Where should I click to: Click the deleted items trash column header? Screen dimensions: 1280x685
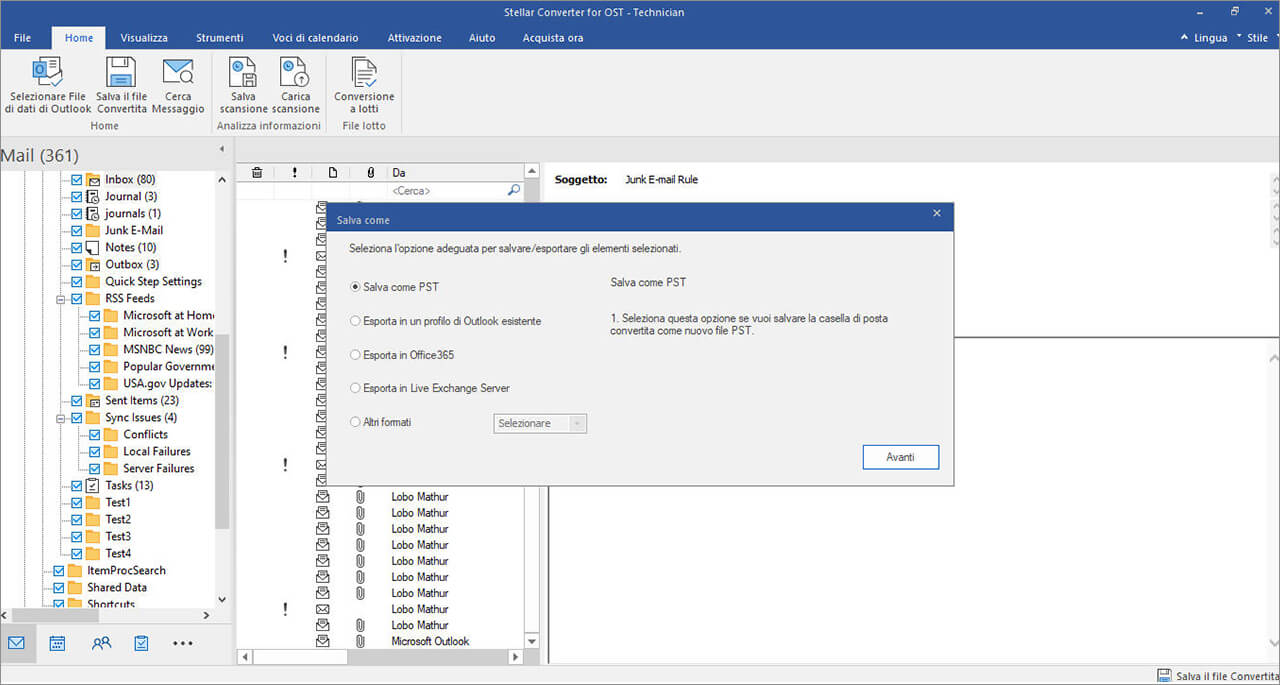coord(257,173)
